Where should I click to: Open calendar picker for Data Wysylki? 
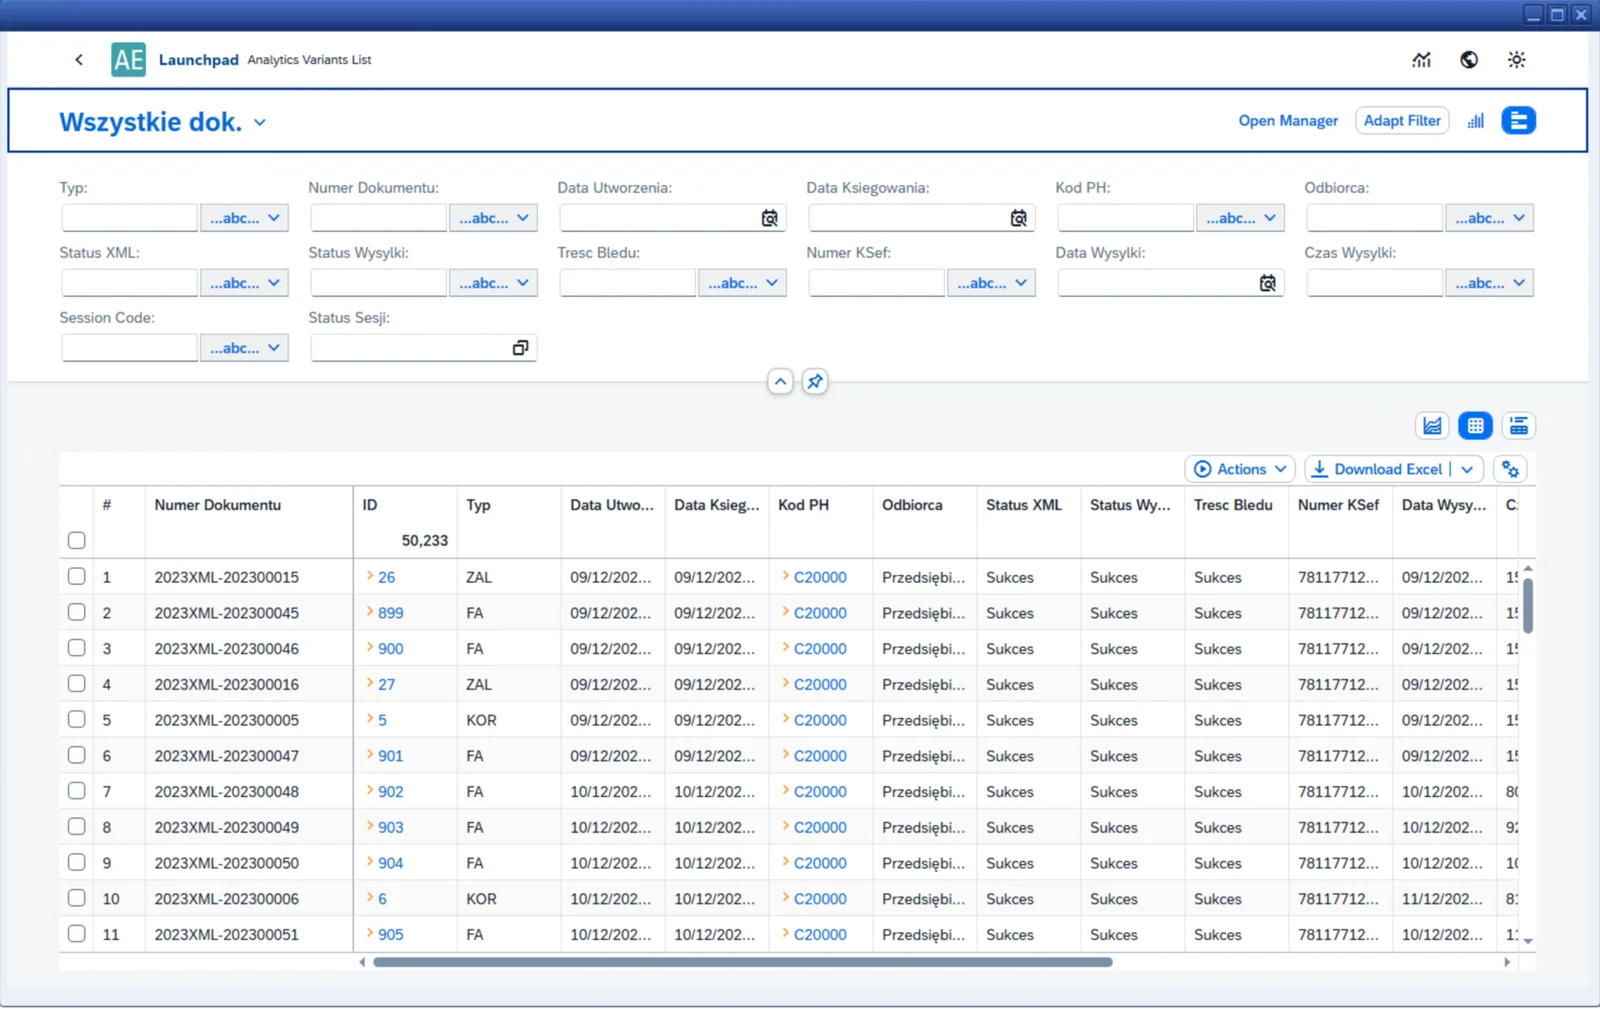[1268, 283]
